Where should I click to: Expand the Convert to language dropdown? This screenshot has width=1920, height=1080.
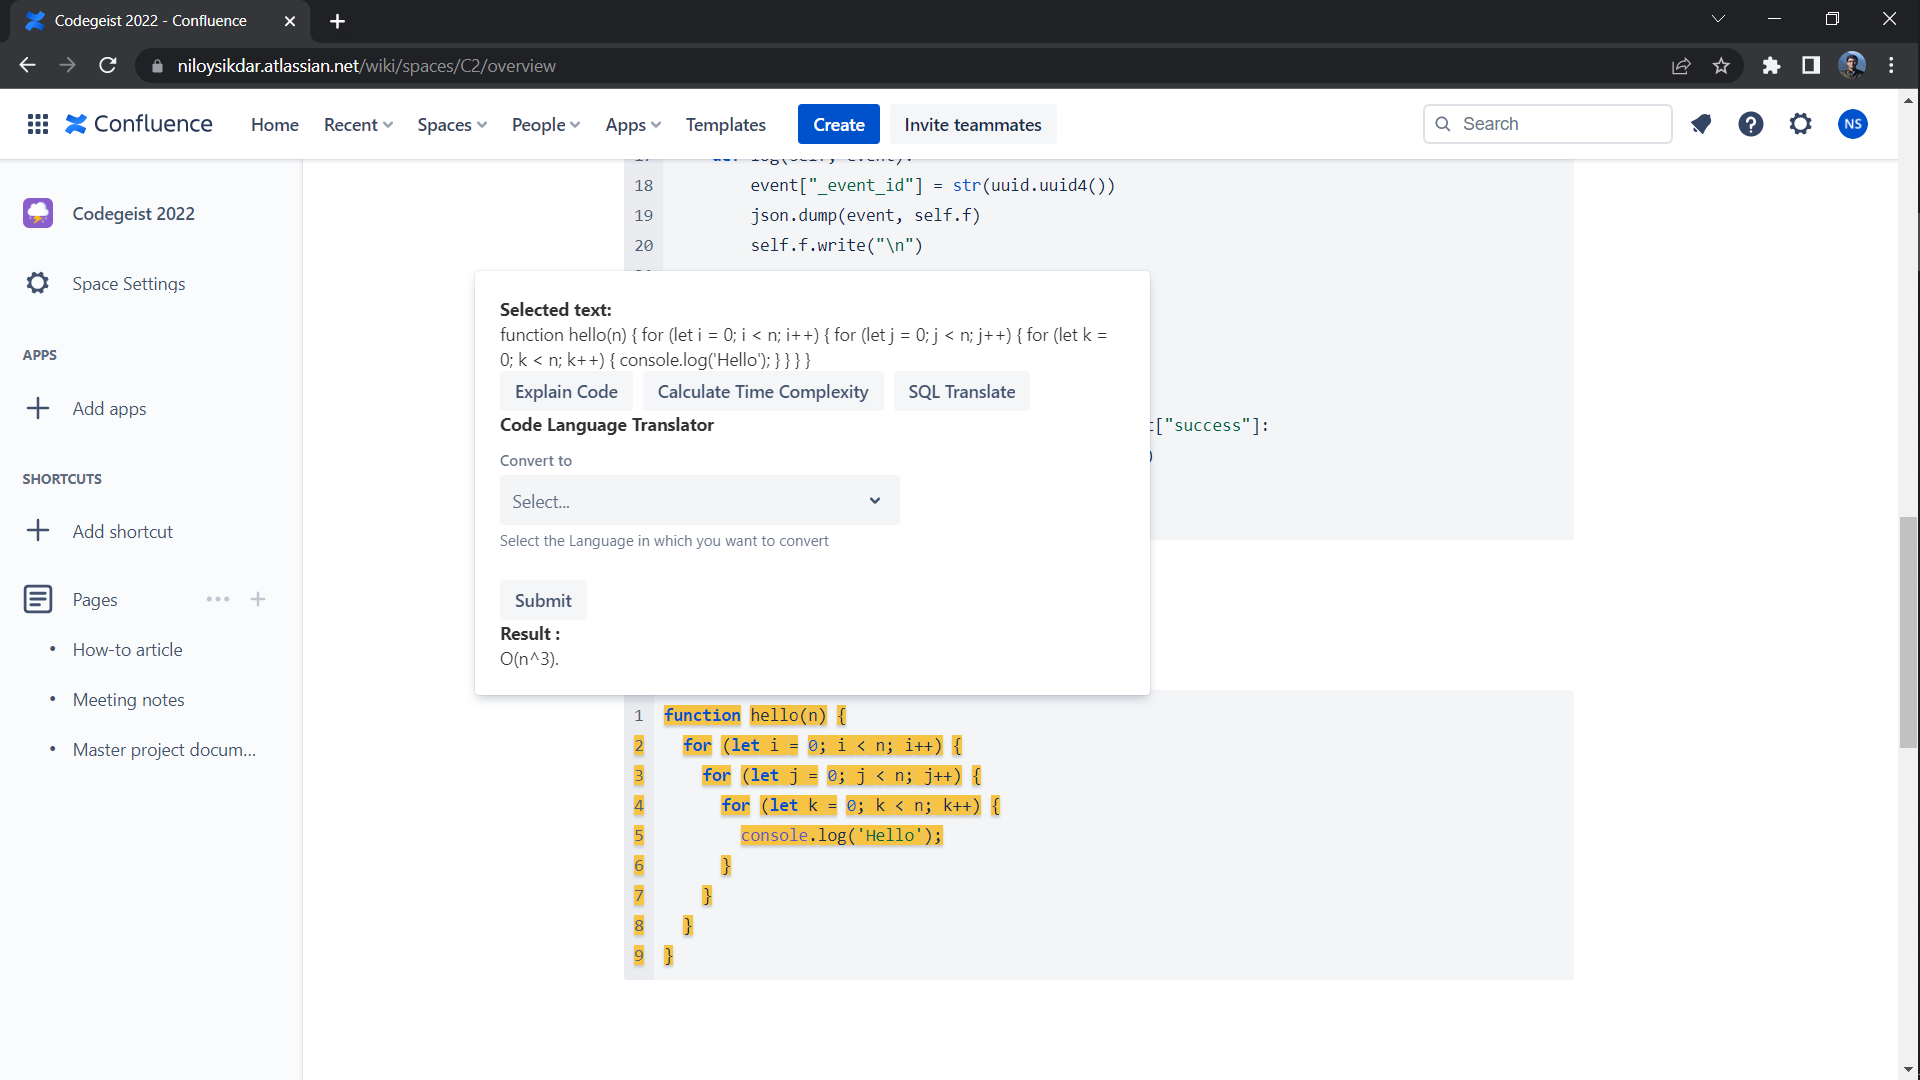click(700, 501)
